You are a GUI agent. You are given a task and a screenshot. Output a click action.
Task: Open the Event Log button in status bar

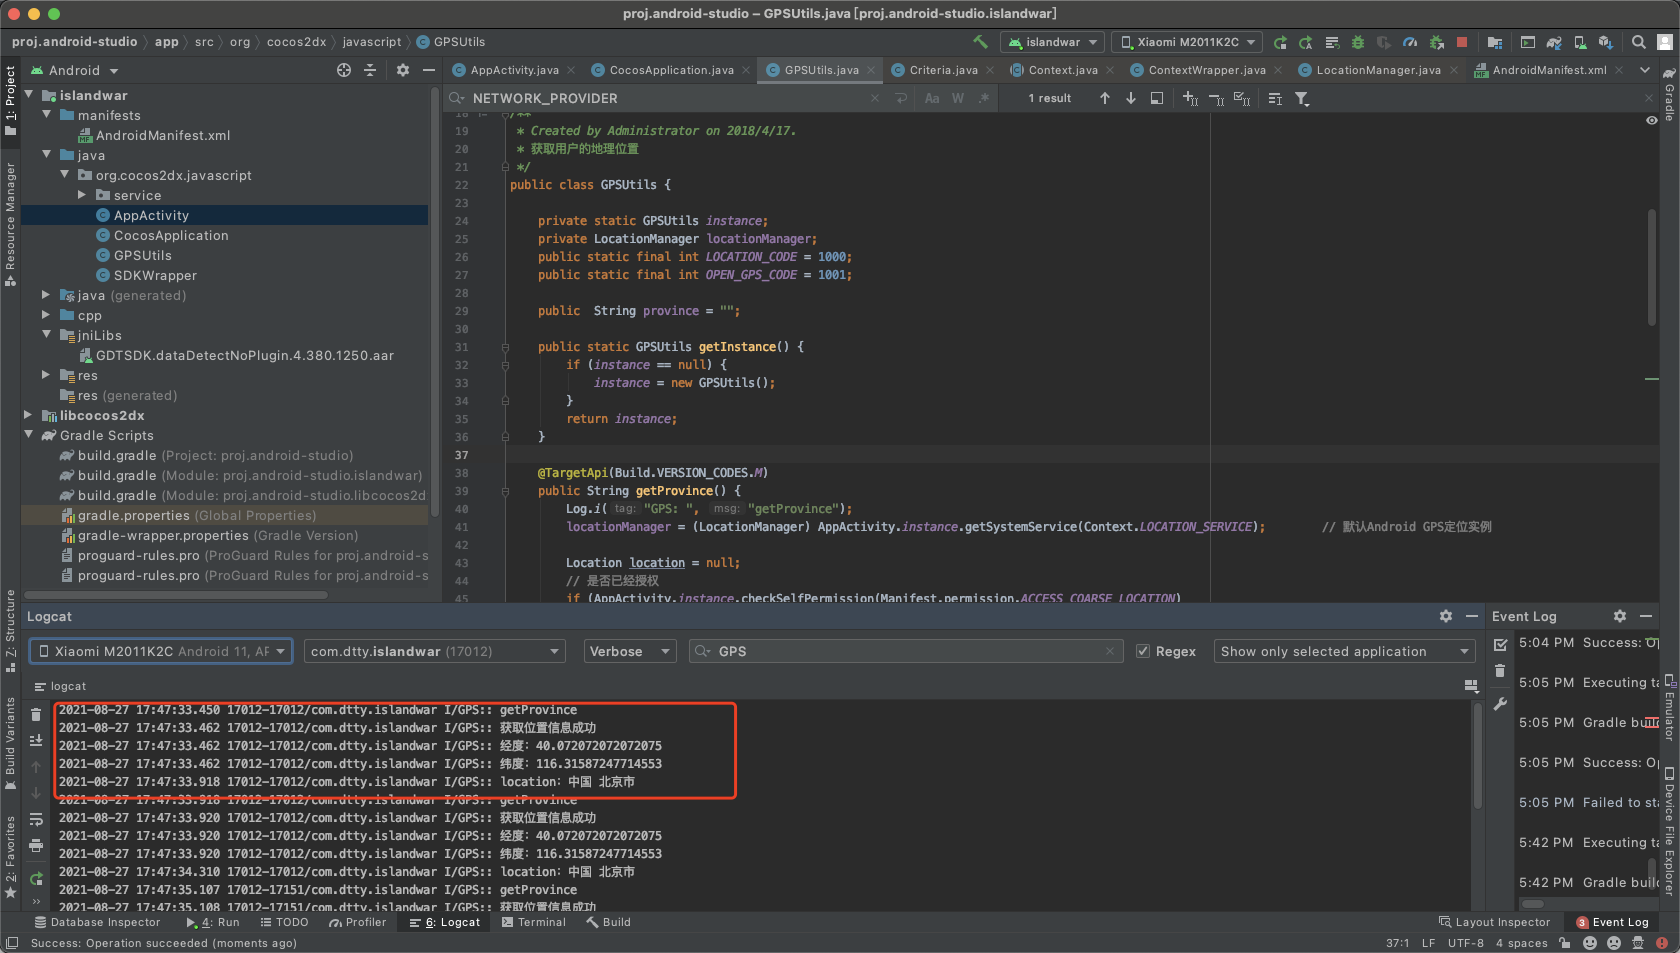pos(1612,922)
